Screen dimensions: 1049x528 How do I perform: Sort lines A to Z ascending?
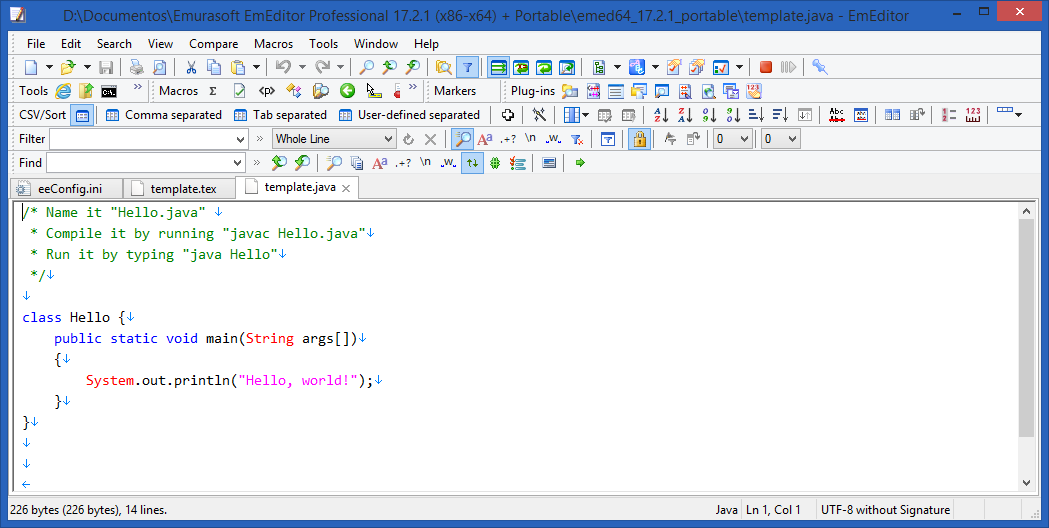[x=661, y=115]
